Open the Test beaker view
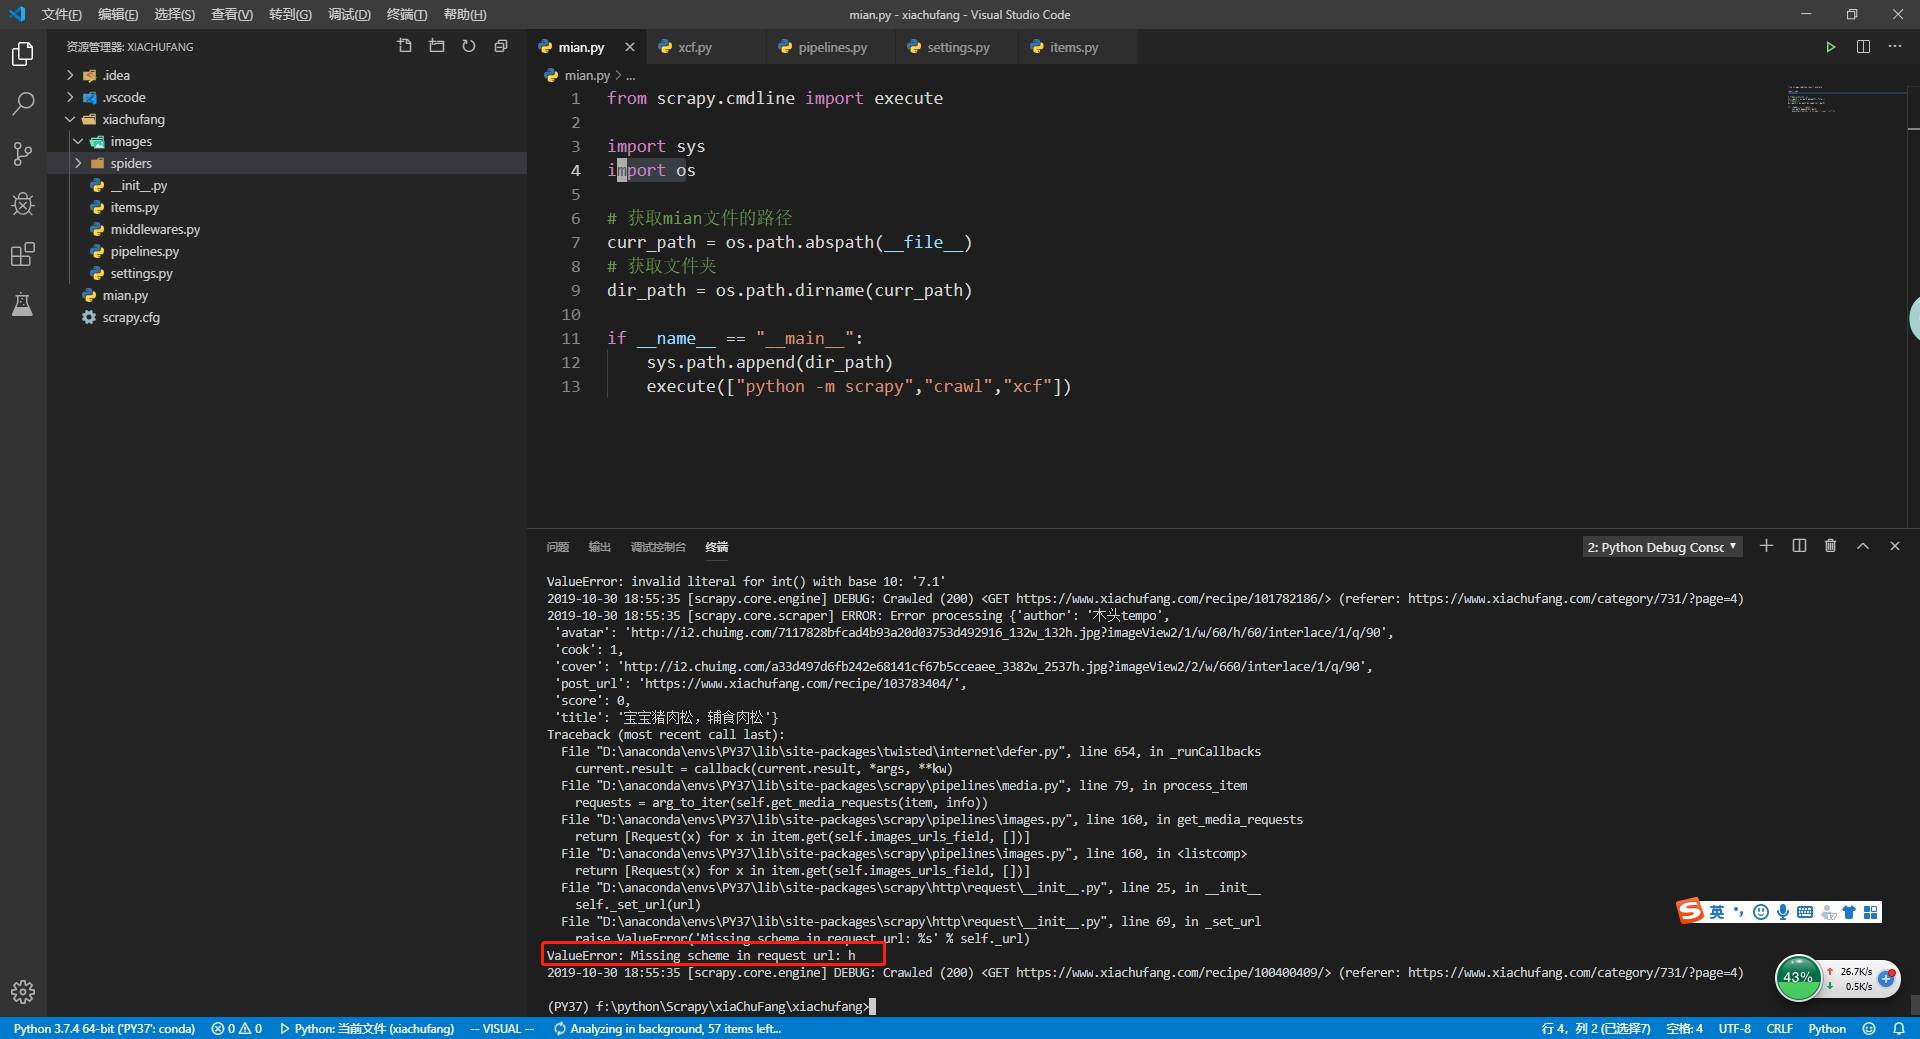This screenshot has width=1920, height=1039. pyautogui.click(x=23, y=304)
